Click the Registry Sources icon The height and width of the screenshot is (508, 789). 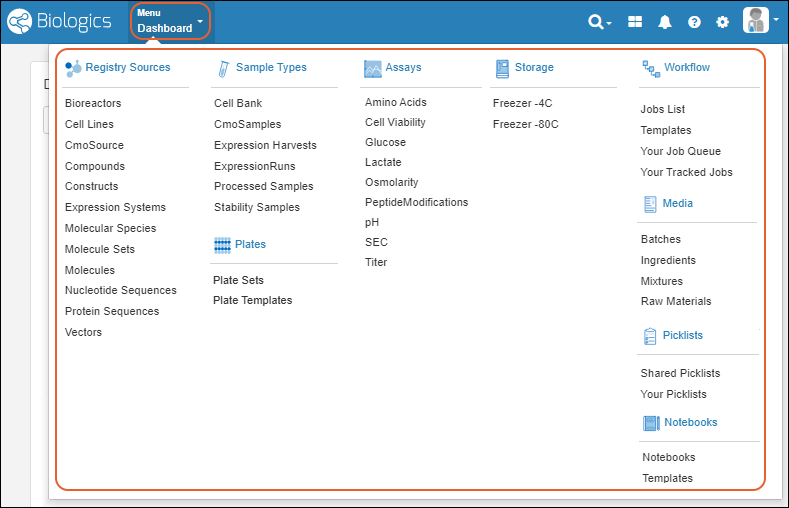73,68
